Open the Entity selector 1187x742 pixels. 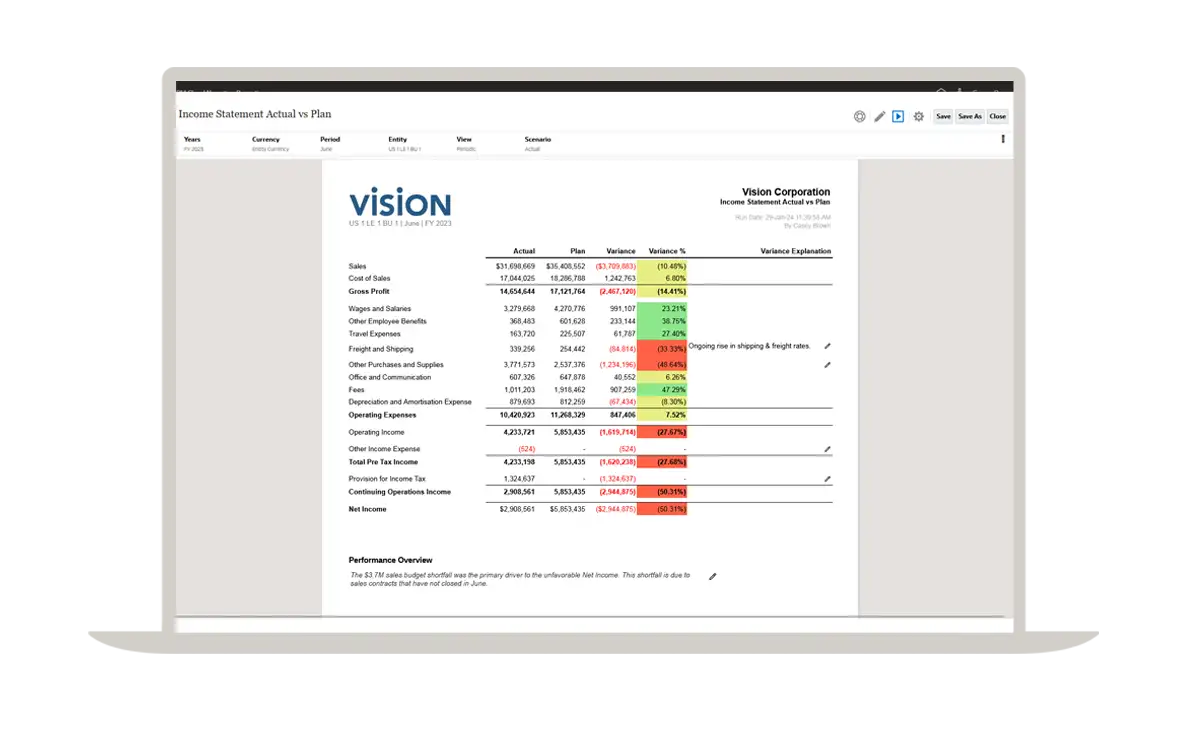pos(404,149)
